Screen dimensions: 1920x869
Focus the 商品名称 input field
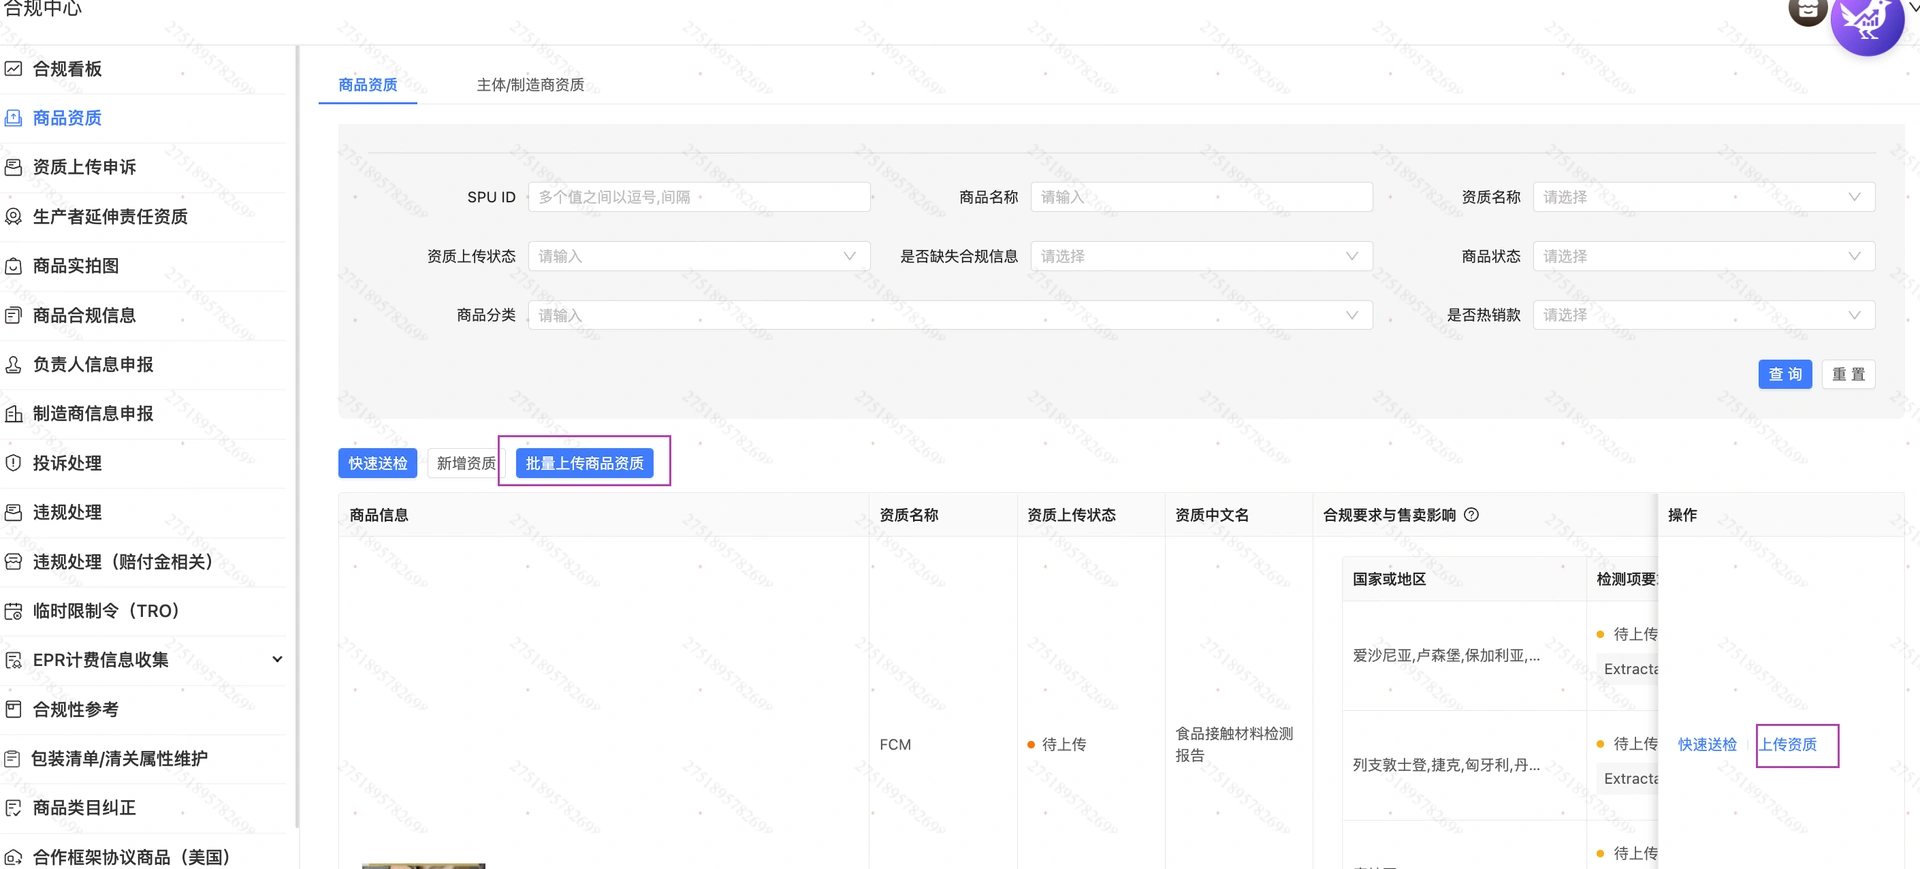click(x=1201, y=197)
